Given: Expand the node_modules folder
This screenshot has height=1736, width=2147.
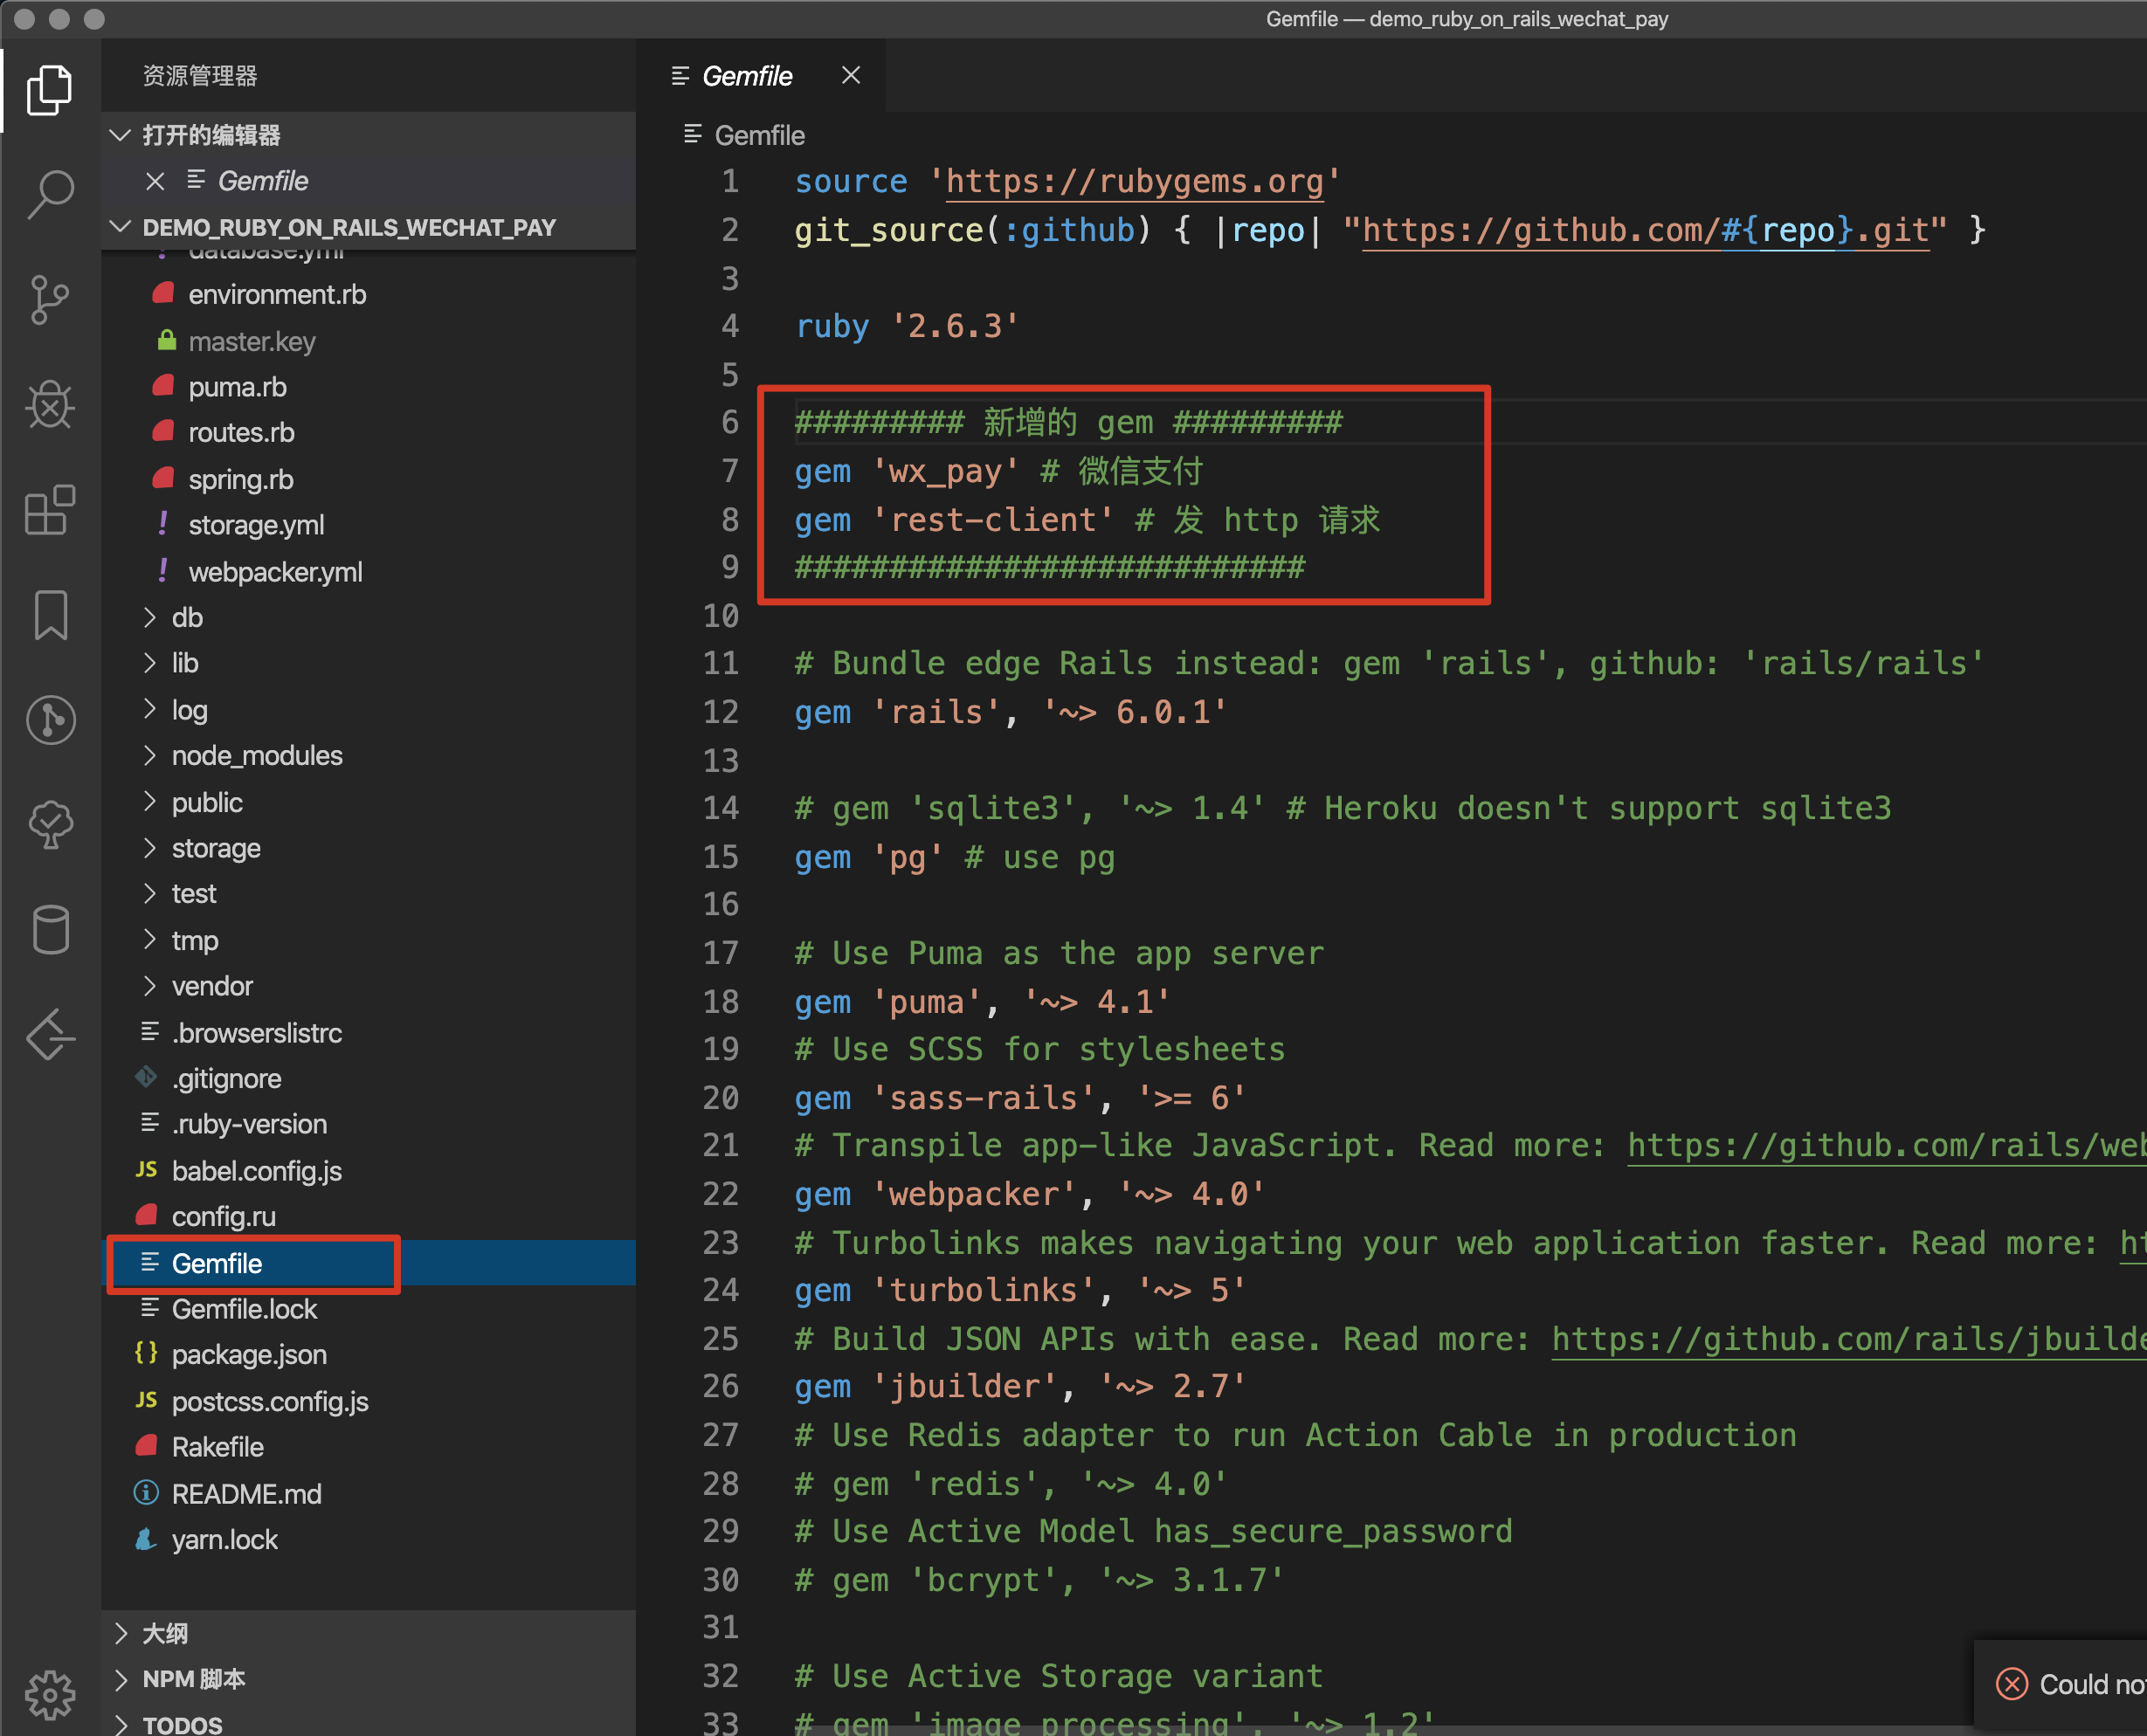Looking at the screenshot, I should (x=256, y=756).
